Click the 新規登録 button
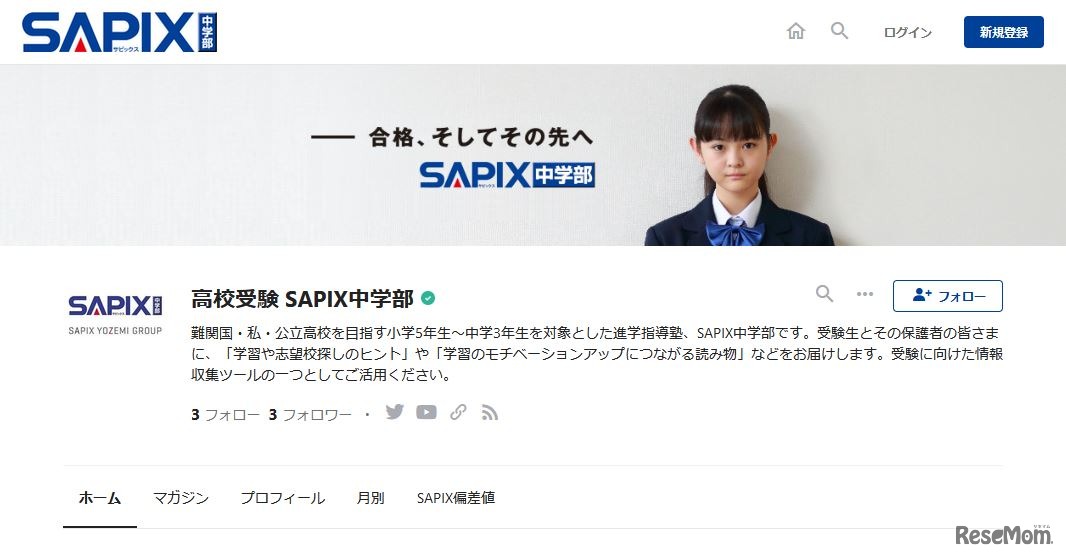Screen dimensions: 1066x558 [x=1003, y=32]
